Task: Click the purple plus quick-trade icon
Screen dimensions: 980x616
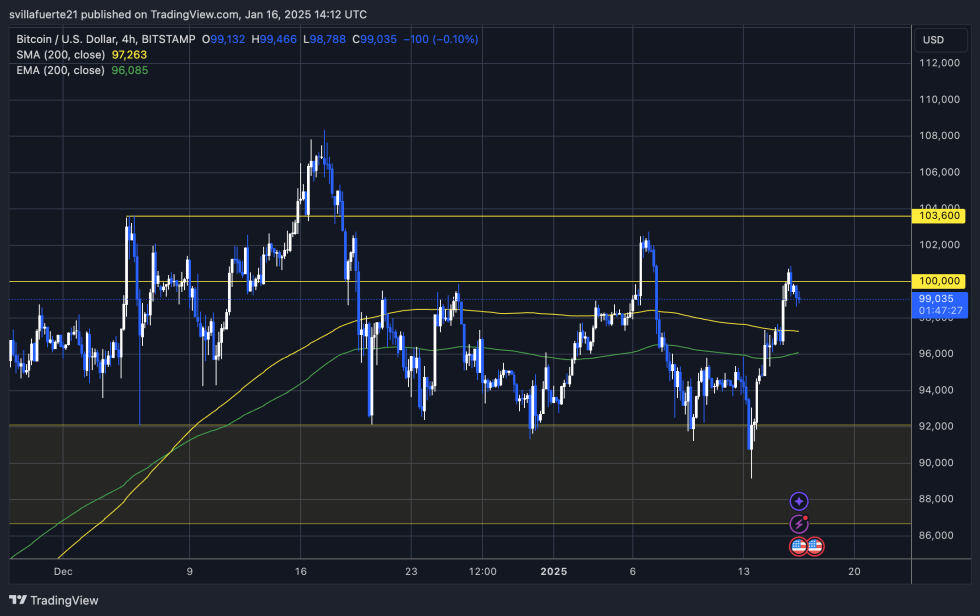Action: (798, 500)
